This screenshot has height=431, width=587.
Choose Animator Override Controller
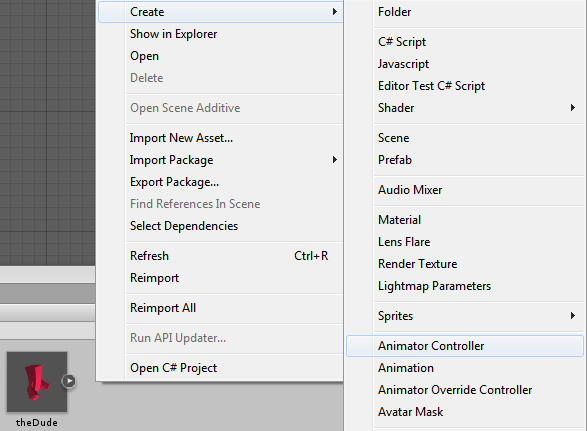(x=455, y=390)
